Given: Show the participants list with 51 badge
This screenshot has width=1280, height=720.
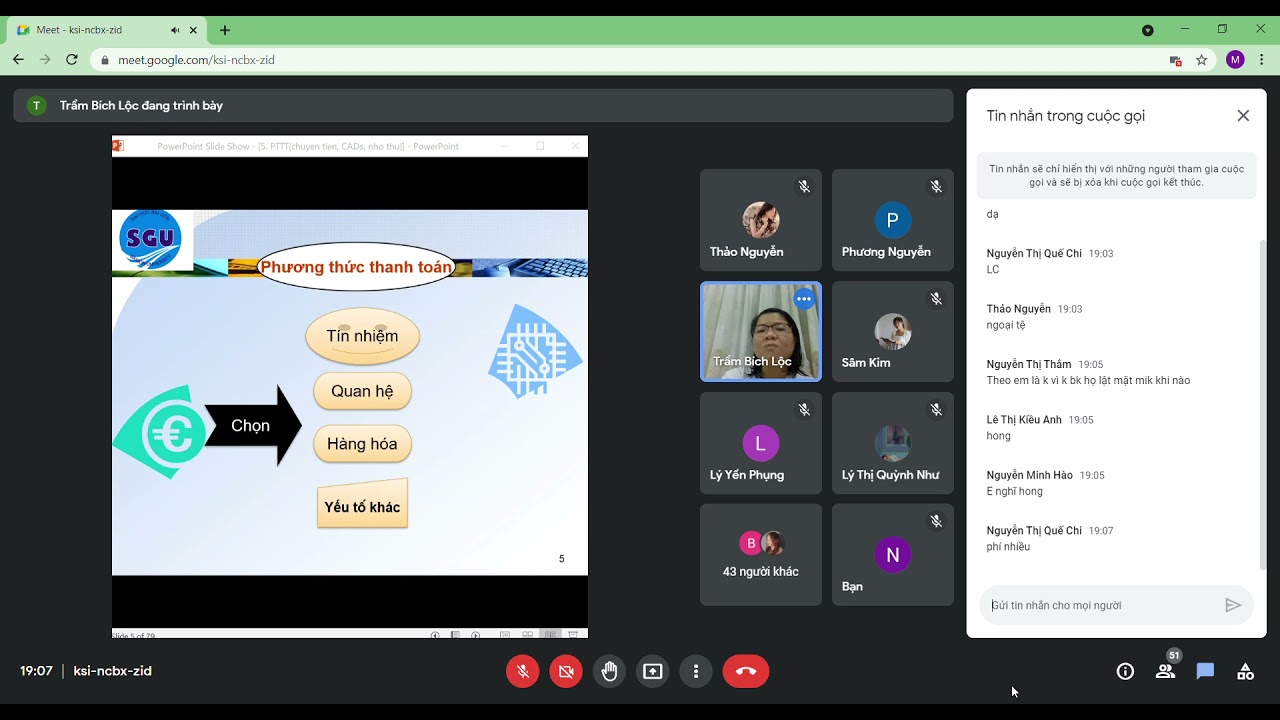Looking at the screenshot, I should click(x=1166, y=671).
